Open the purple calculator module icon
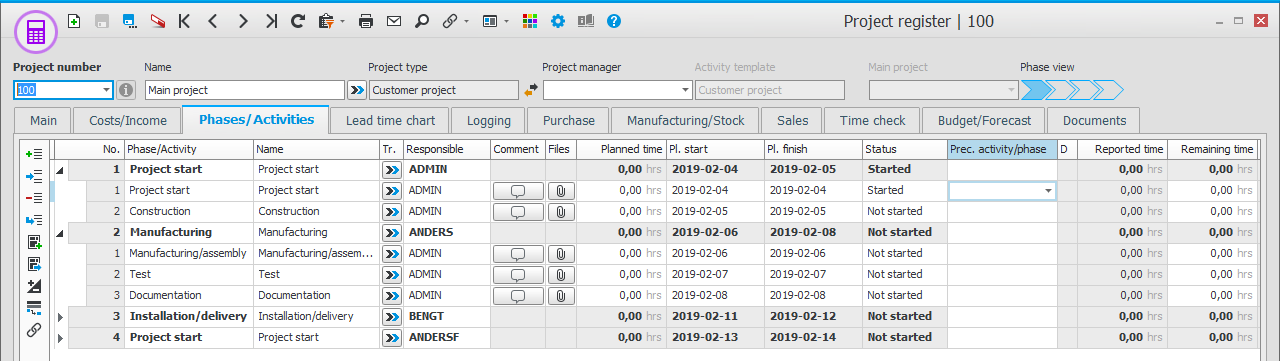Screen dimensions: 1280x361 [x=36, y=32]
